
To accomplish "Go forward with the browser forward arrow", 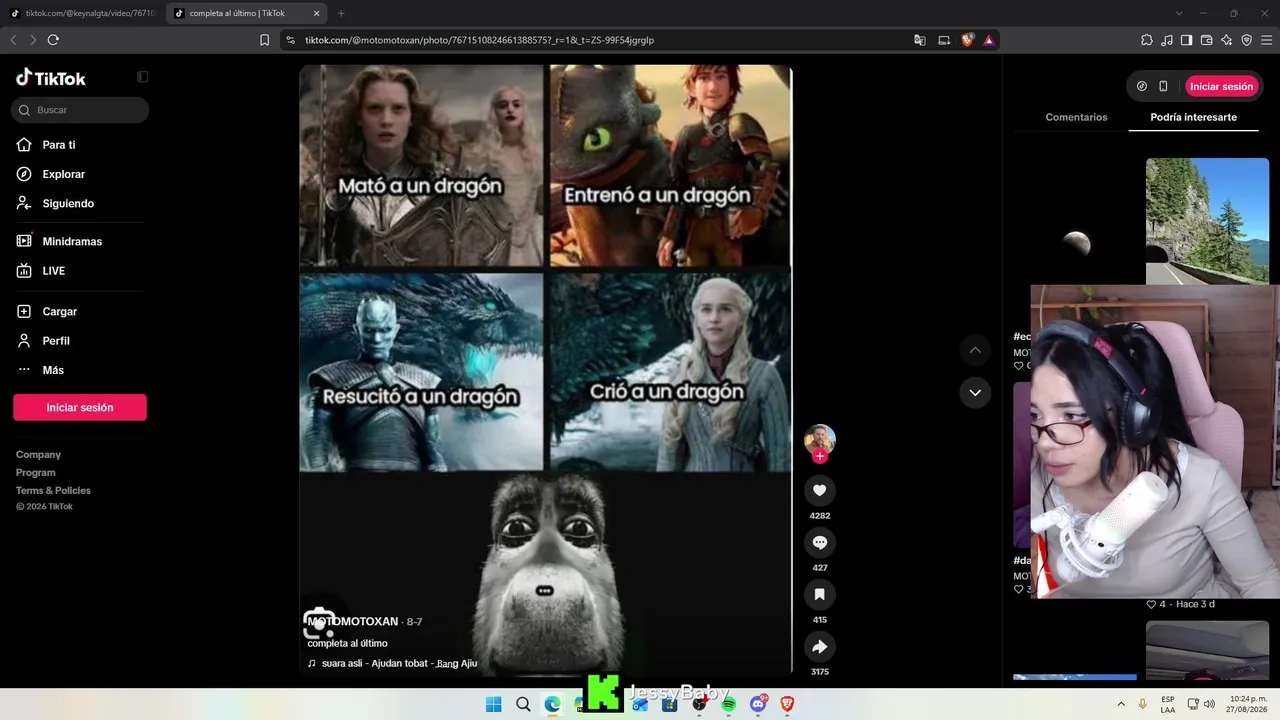I will (32, 40).
